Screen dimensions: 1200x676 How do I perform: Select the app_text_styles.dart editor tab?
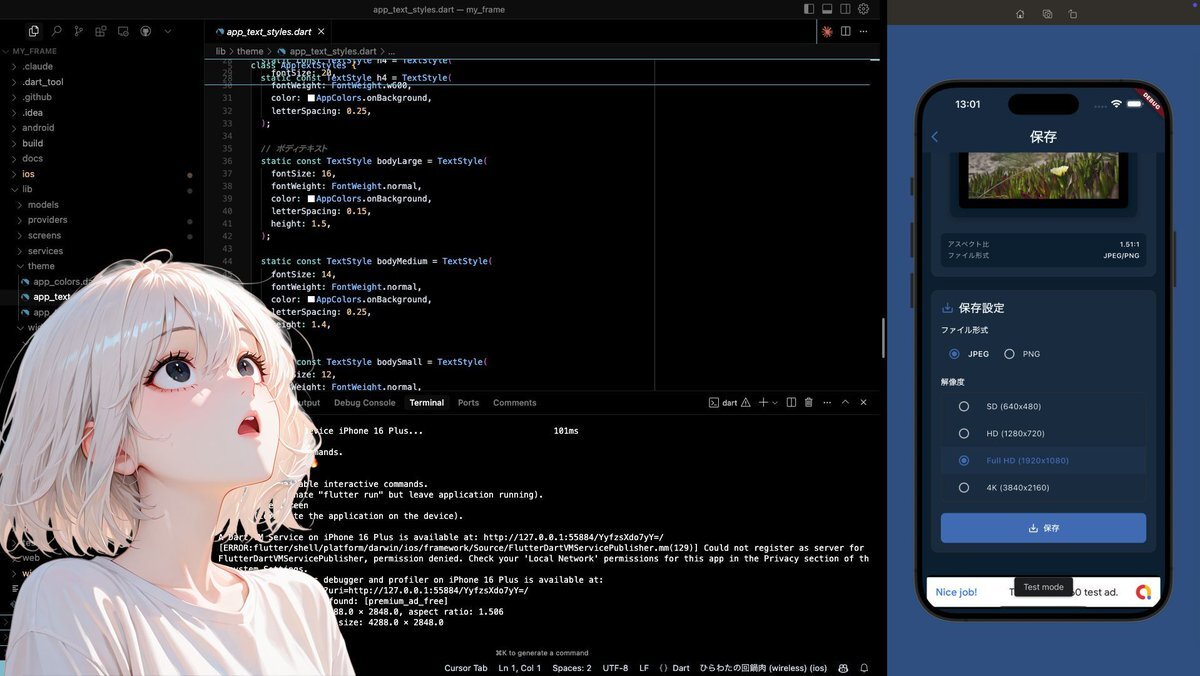tap(270, 32)
